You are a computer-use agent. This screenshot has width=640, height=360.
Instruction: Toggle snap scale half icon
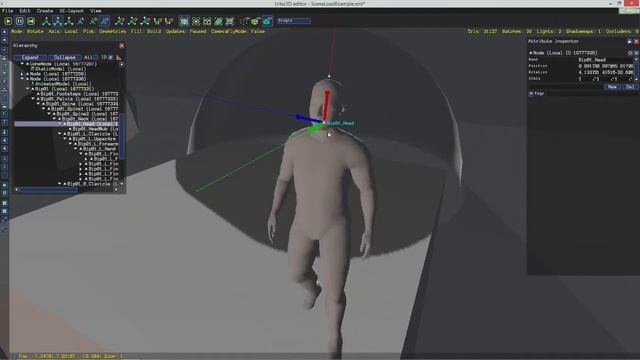(x=158, y=21)
